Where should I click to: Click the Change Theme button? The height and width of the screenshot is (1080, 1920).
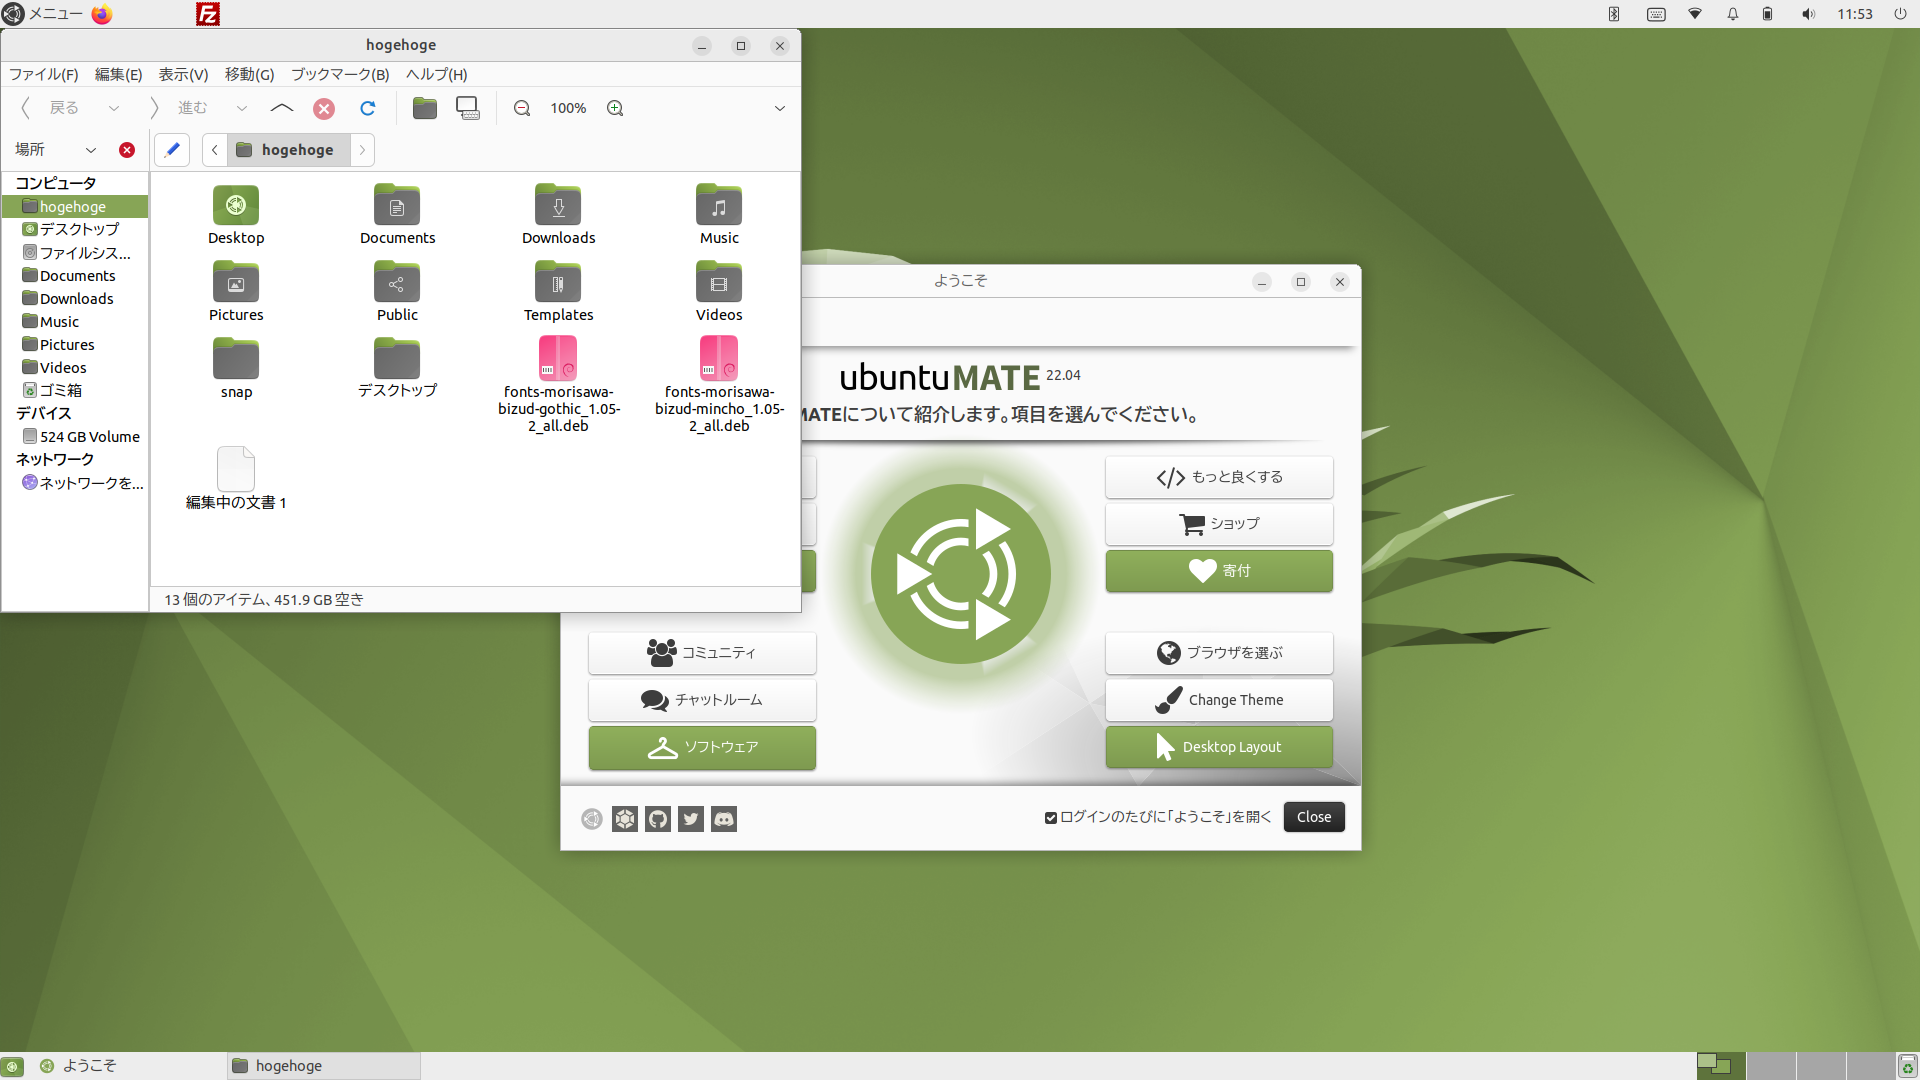[x=1219, y=700]
